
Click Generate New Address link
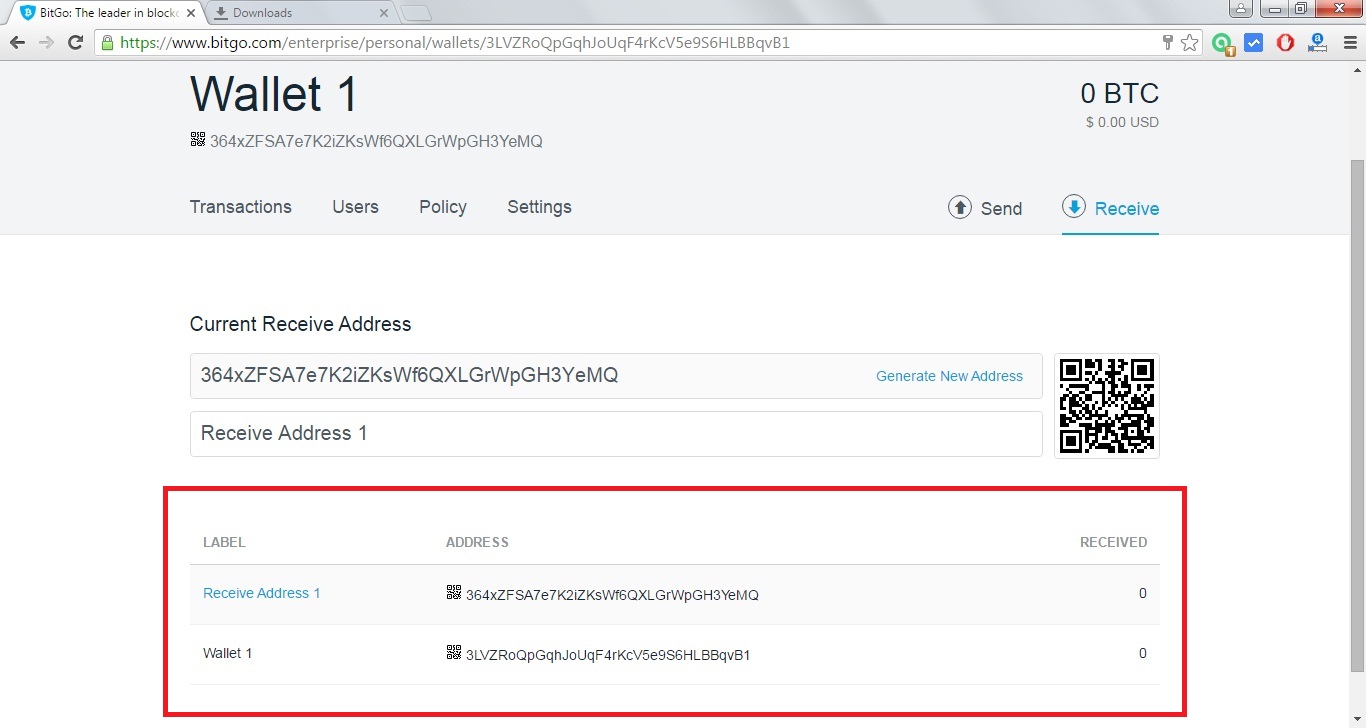click(949, 376)
